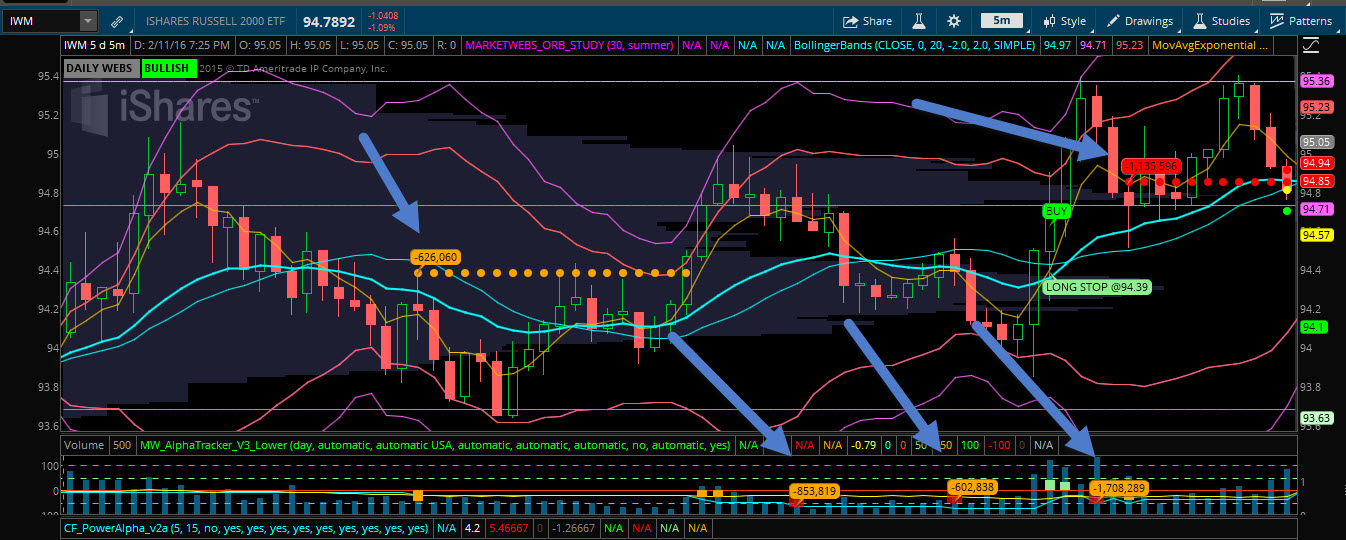Open the Style menu
The height and width of the screenshot is (540, 1346).
click(x=1063, y=21)
